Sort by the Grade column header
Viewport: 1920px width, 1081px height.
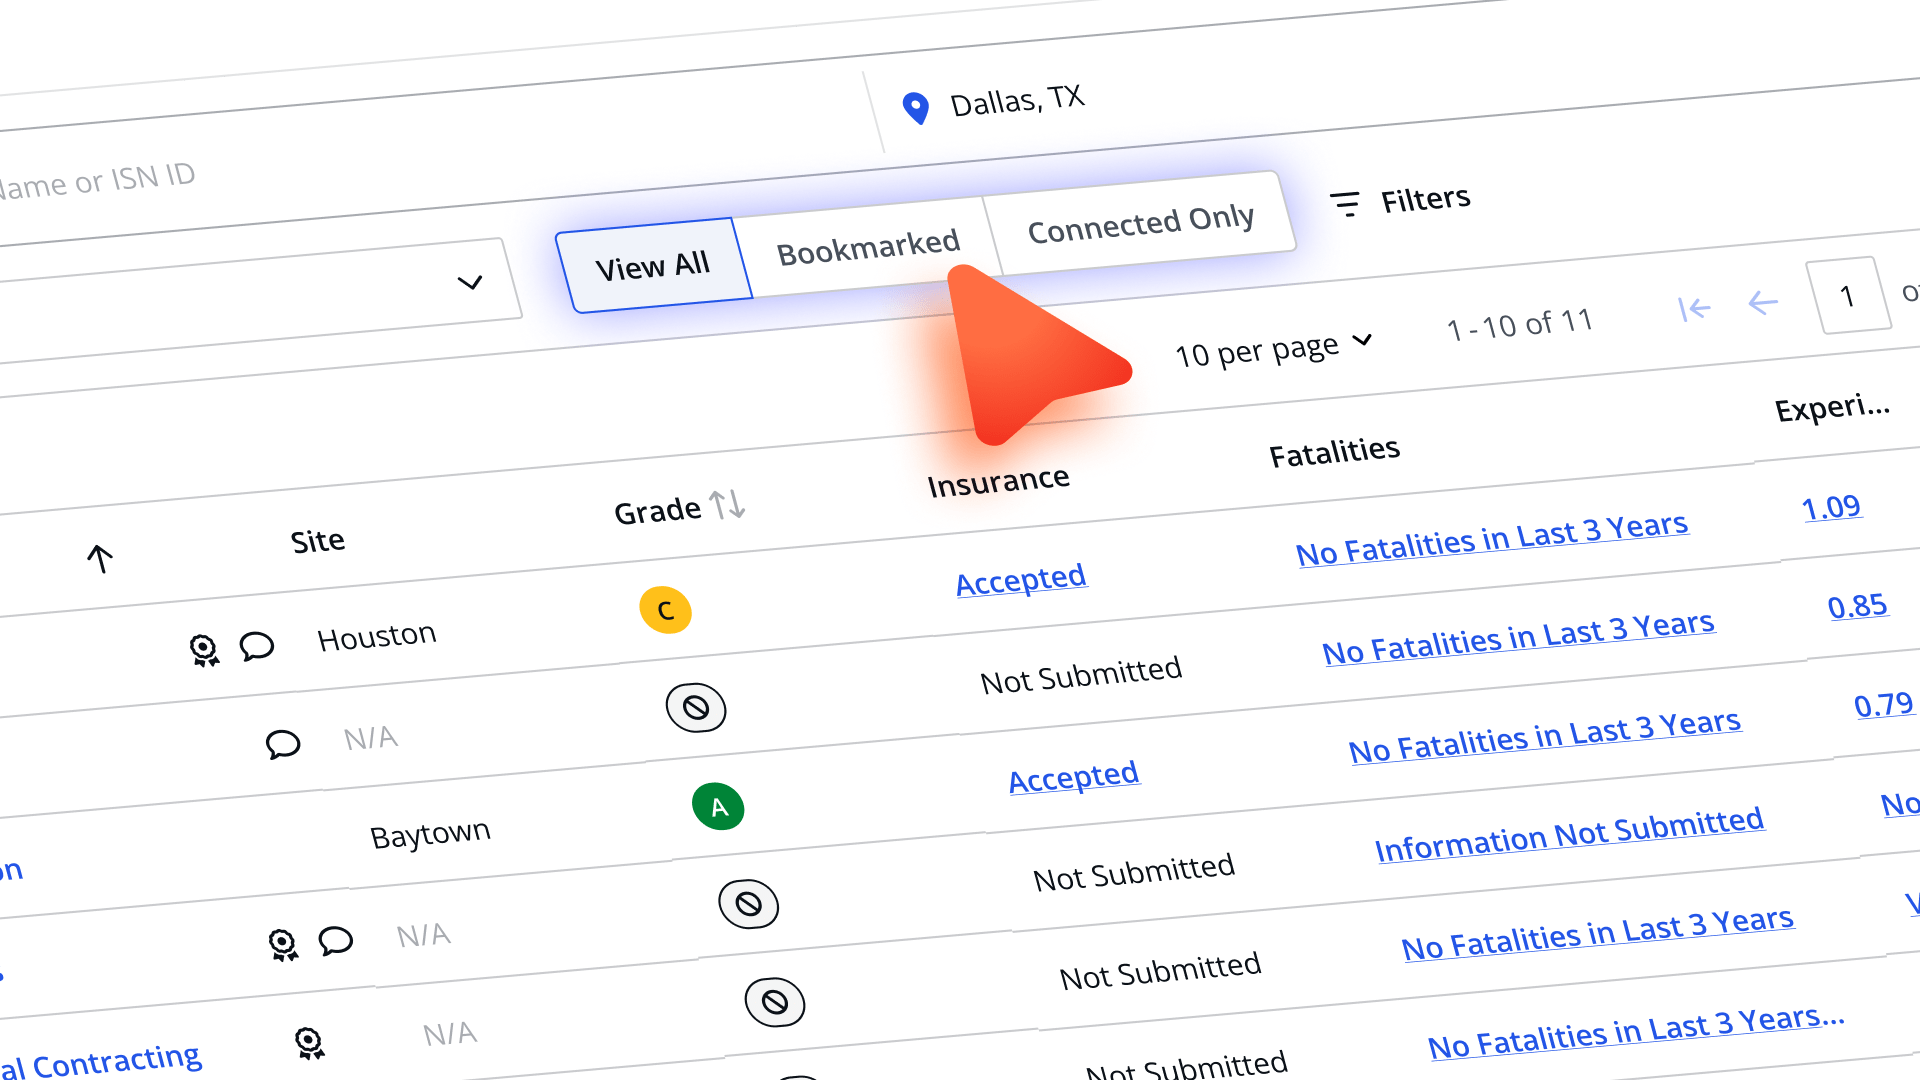[657, 511]
